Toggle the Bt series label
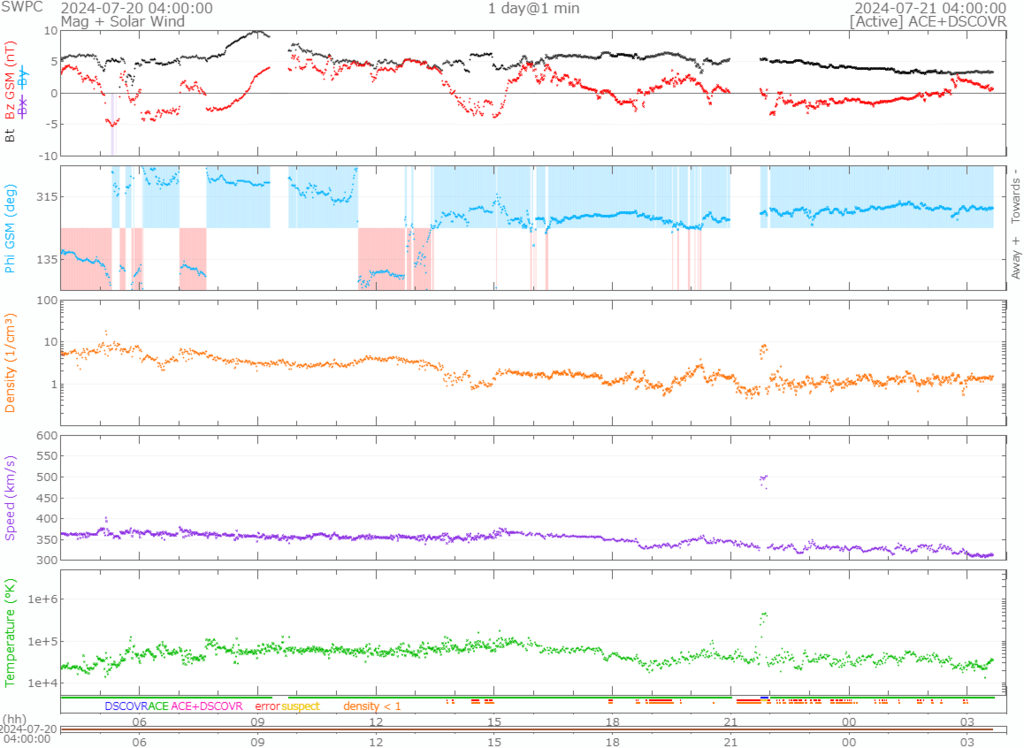1024x748 pixels. point(11,134)
